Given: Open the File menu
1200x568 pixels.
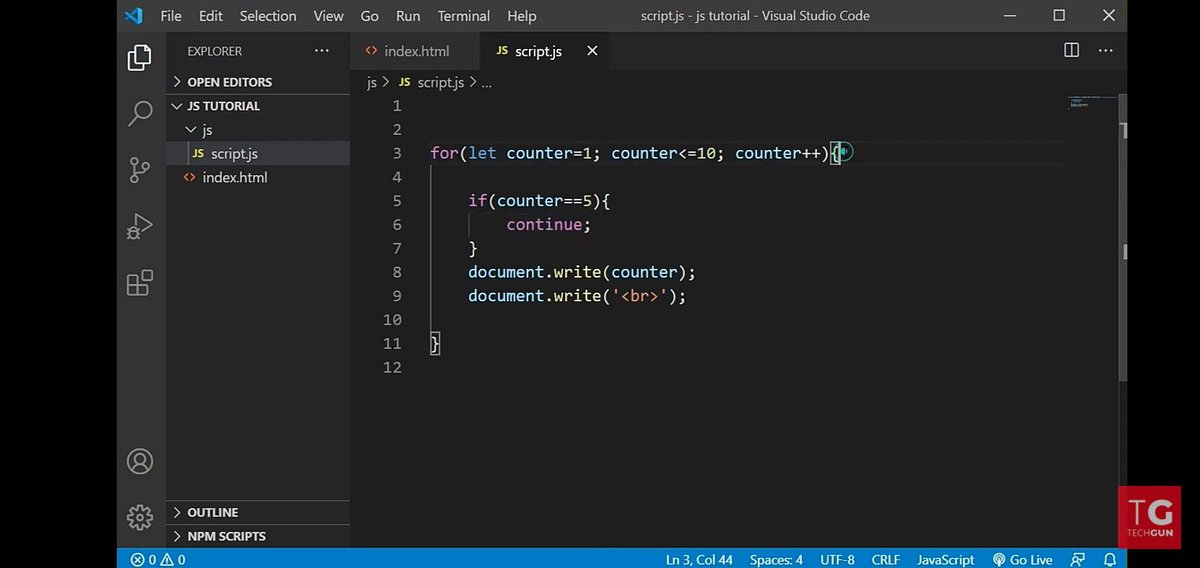Looking at the screenshot, I should point(171,16).
